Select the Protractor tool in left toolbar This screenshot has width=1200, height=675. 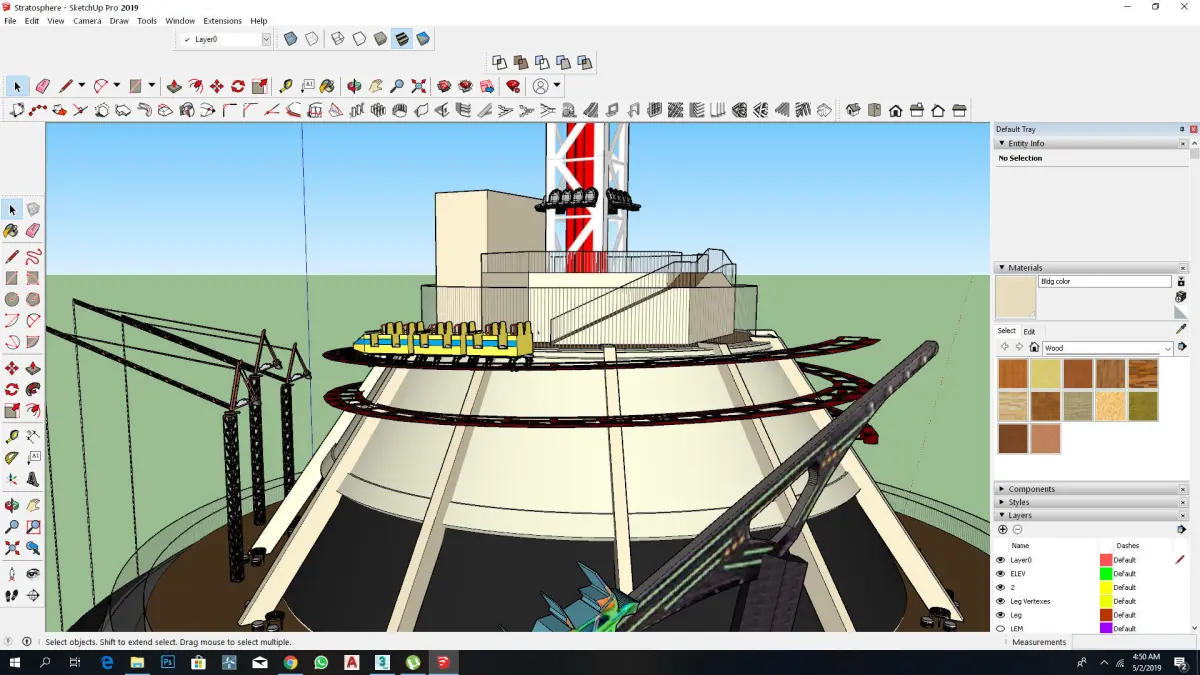pyautogui.click(x=12, y=457)
